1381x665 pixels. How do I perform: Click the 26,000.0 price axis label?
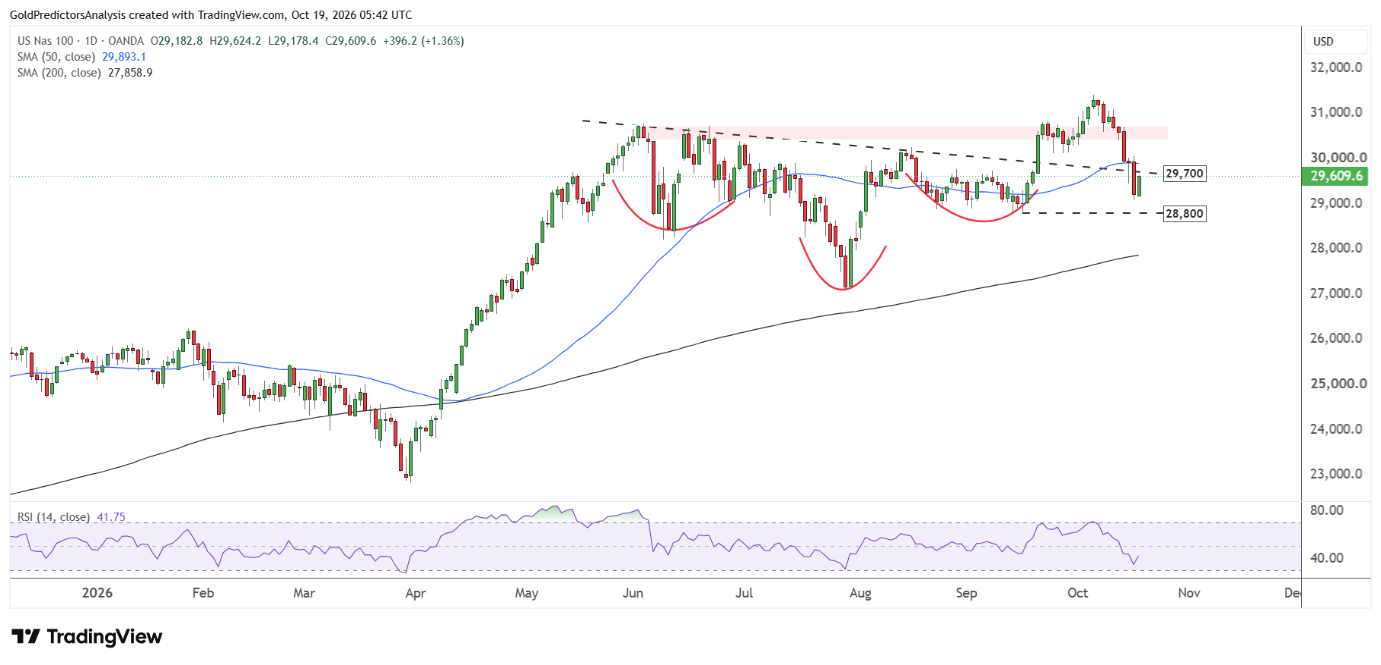1337,338
